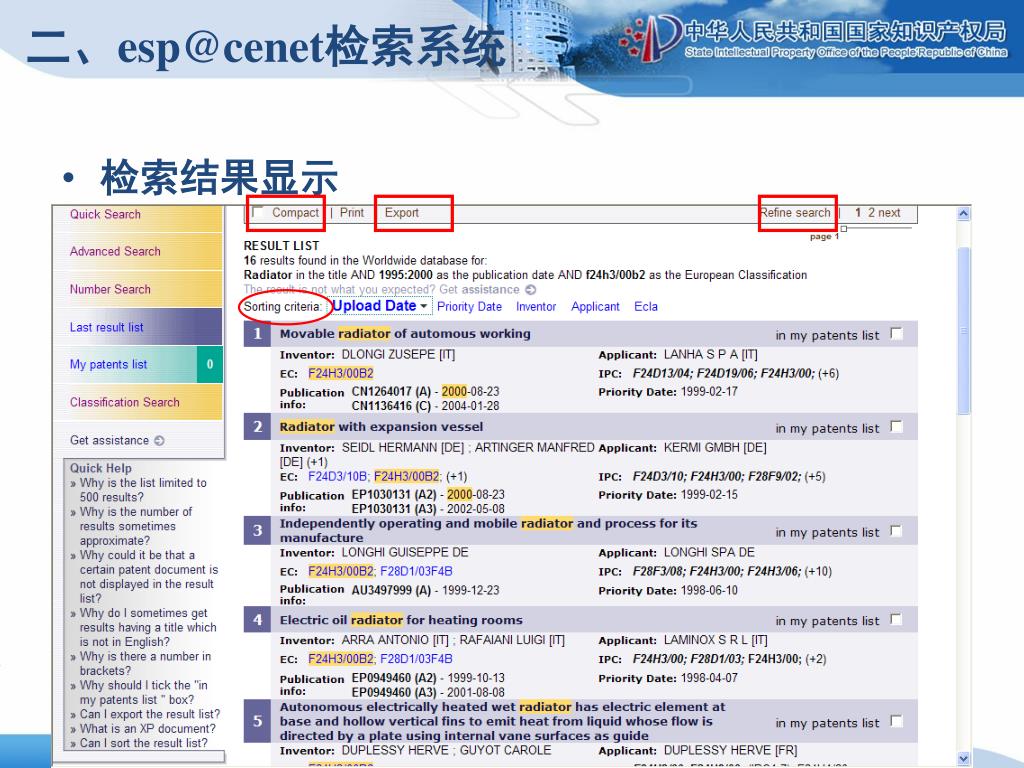Click publication number EP0949460 (A2)

(394, 679)
